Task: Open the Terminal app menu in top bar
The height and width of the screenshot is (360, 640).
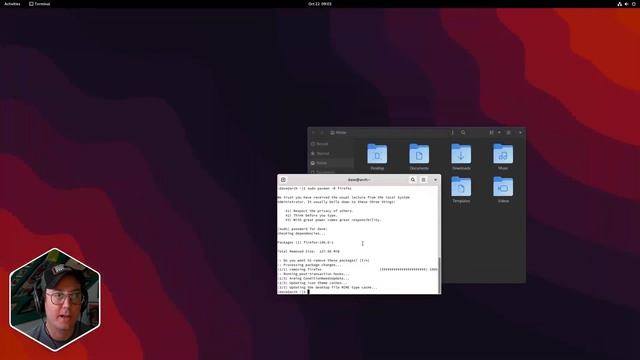Action: point(40,4)
